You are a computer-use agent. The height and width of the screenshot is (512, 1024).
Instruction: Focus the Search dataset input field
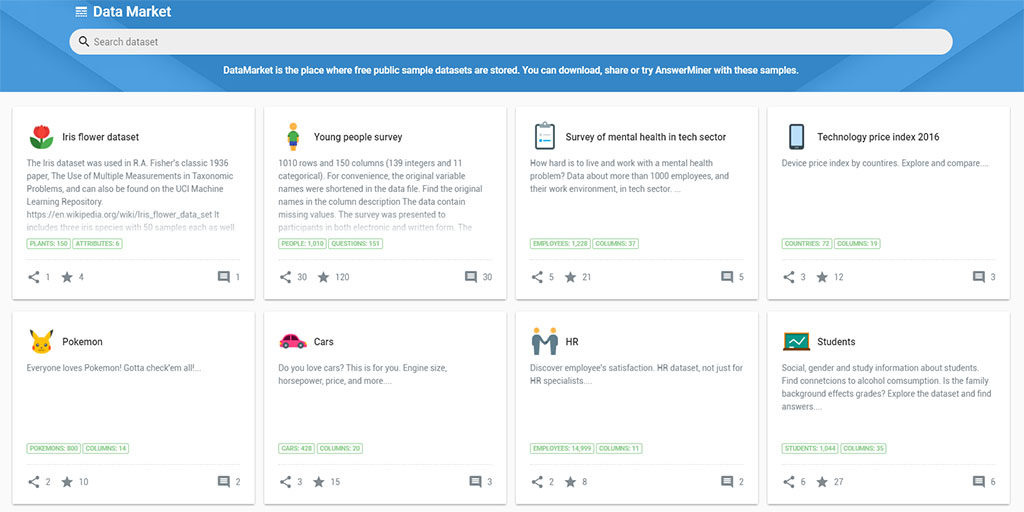511,42
